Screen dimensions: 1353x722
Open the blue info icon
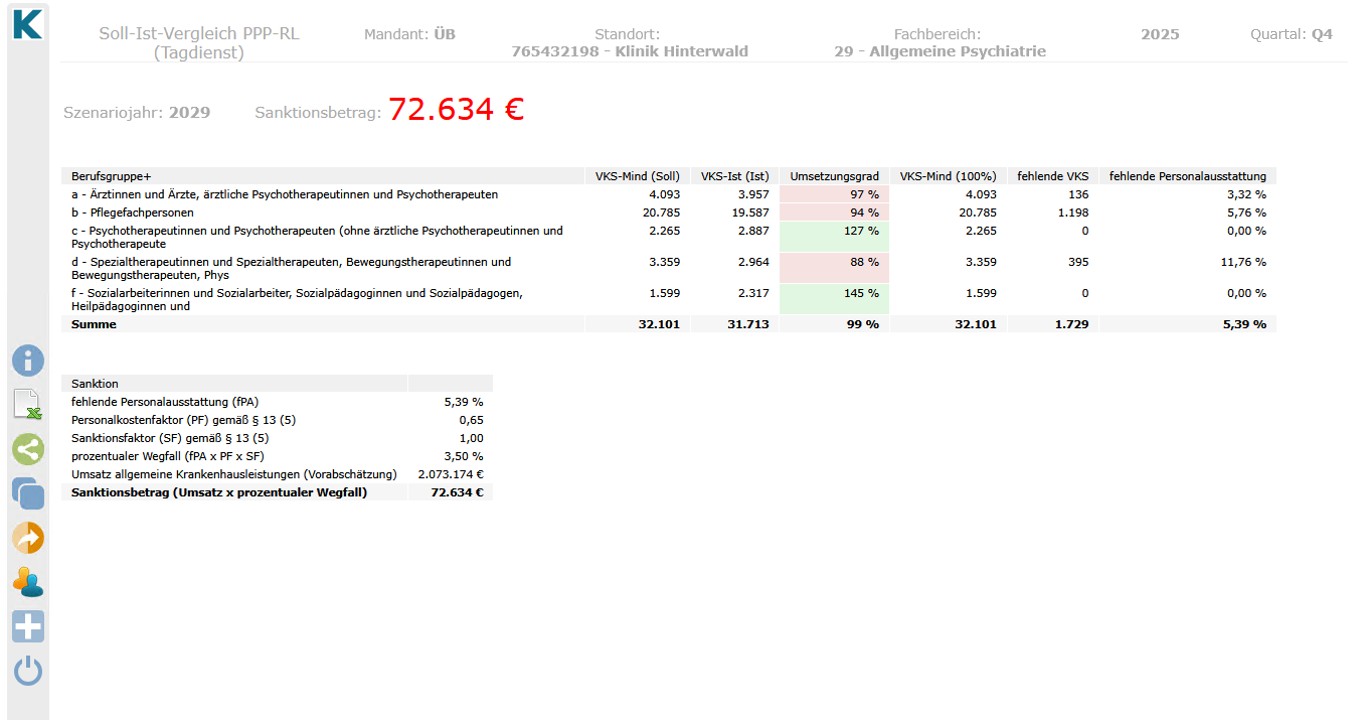click(x=28, y=361)
